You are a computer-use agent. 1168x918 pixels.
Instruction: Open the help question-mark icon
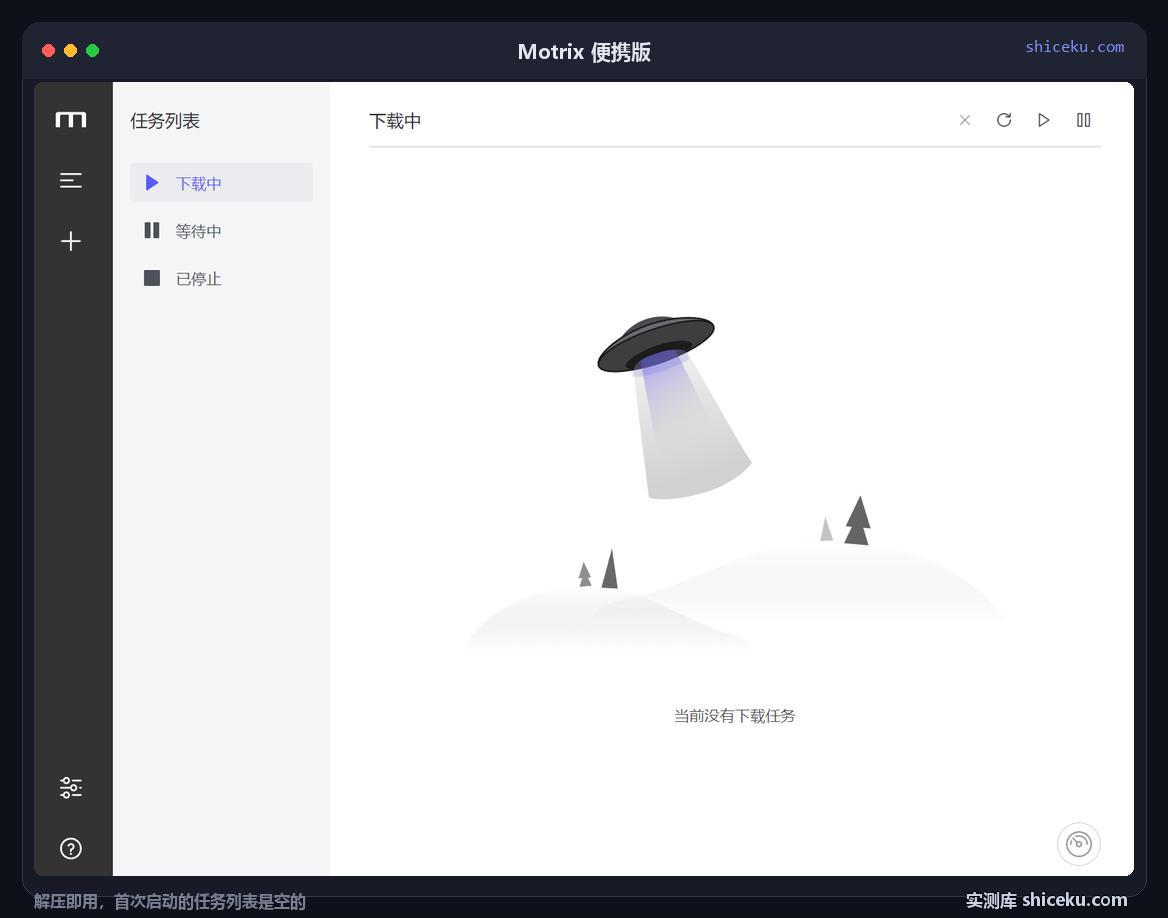71,848
